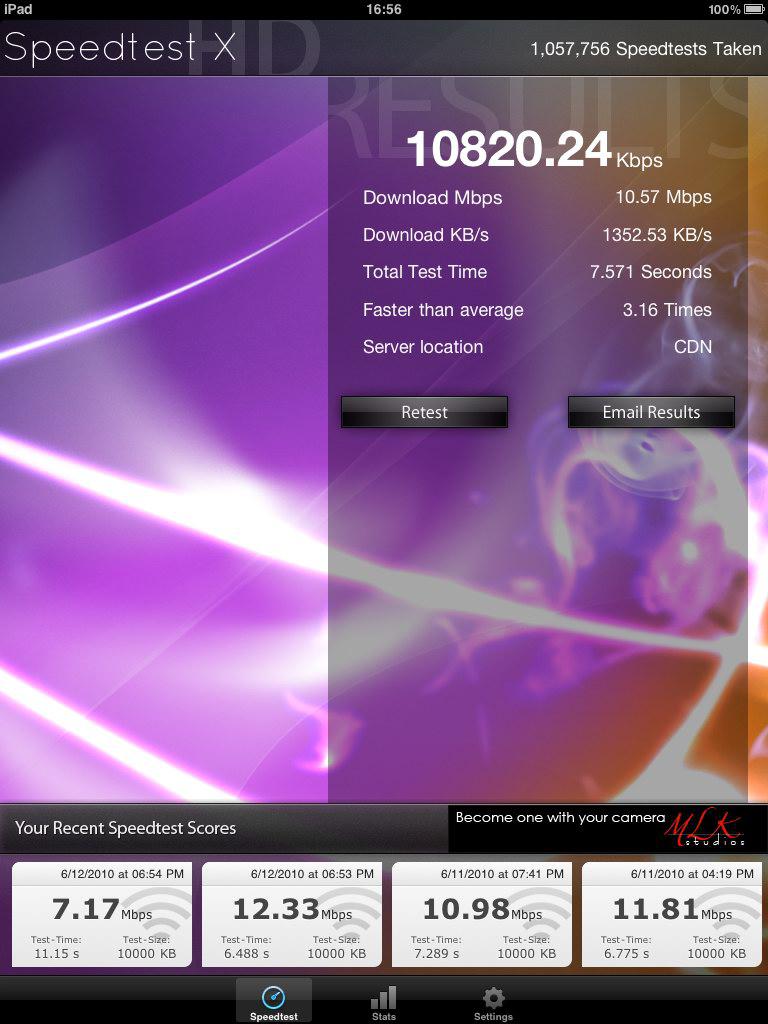
Task: Tap the 6/11/2010 at 04:19 PM date
Action: 692,874
